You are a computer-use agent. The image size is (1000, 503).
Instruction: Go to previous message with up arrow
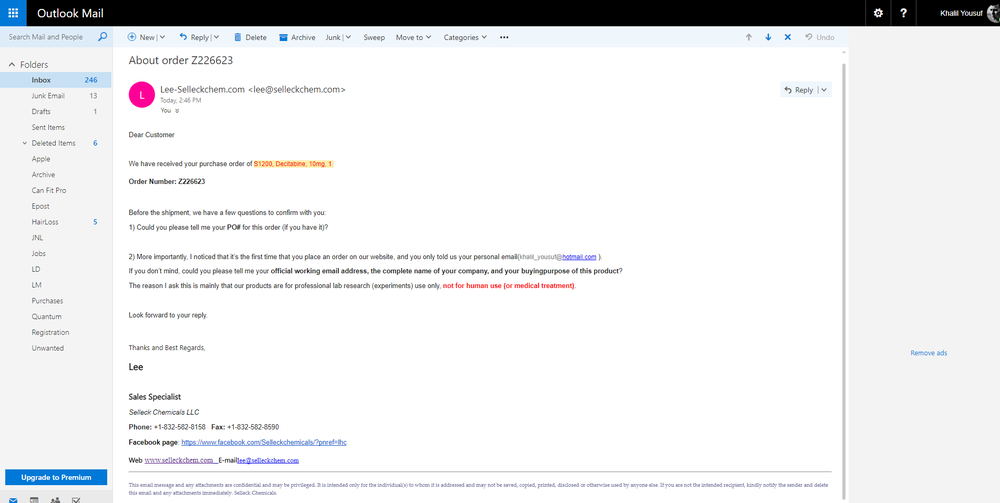coord(748,37)
